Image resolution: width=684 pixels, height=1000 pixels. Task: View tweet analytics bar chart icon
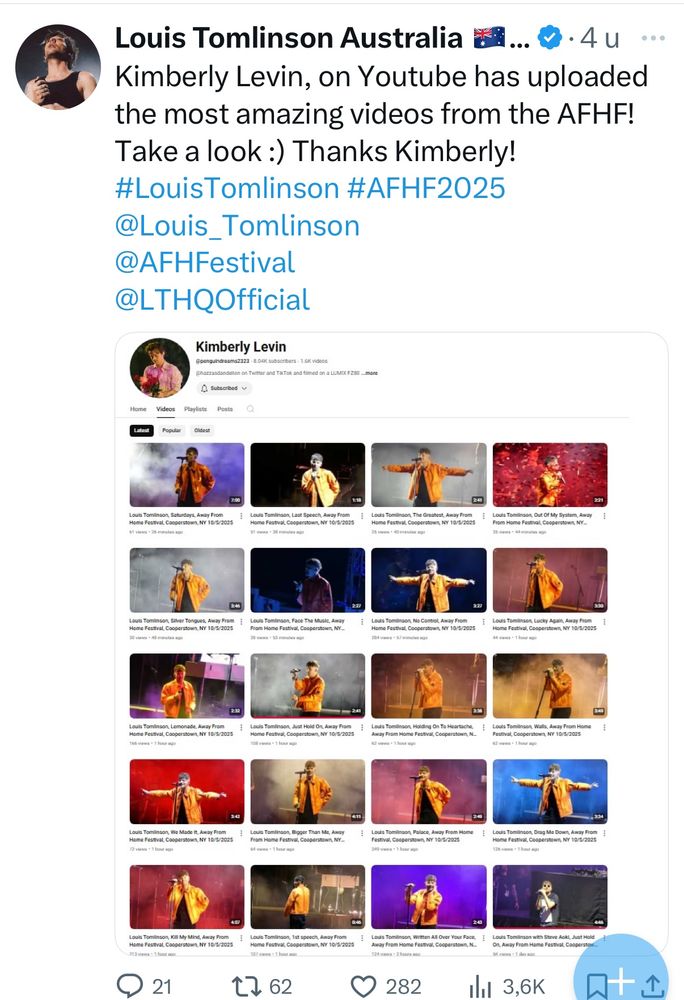(x=480, y=986)
